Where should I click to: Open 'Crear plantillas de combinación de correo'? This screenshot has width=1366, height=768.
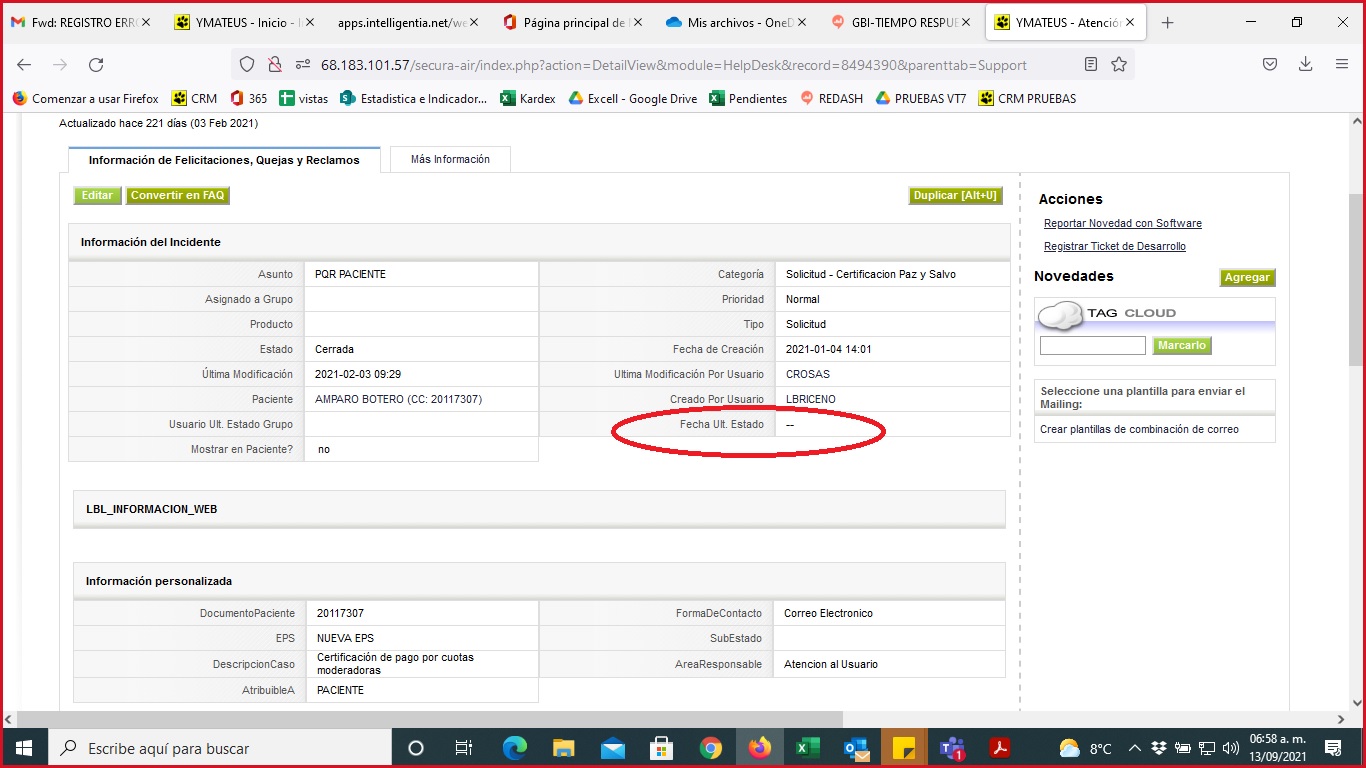(1139, 429)
